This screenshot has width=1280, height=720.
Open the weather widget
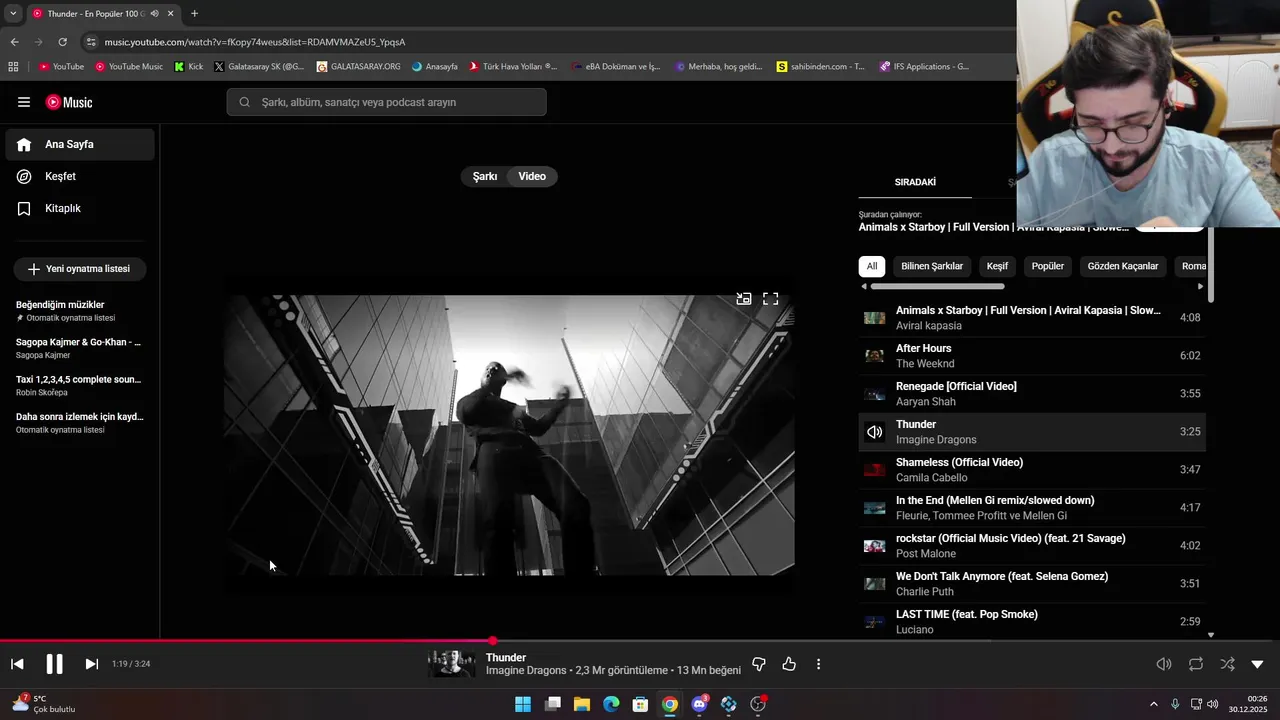pos(42,704)
